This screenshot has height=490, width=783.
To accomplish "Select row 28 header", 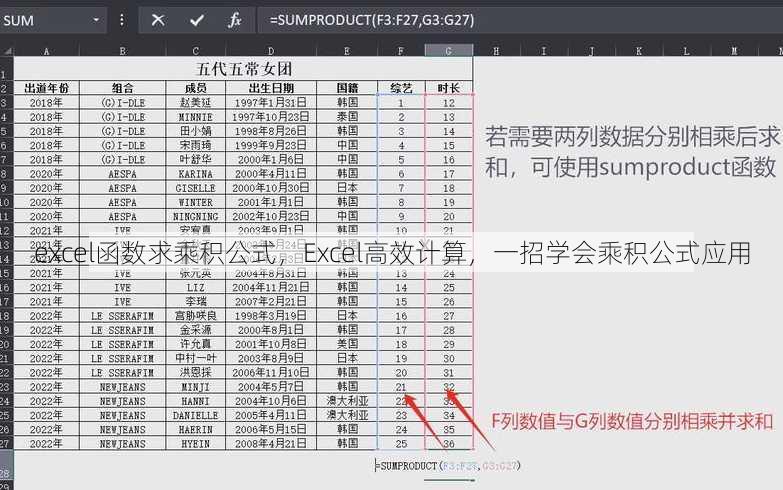I will point(6,467).
